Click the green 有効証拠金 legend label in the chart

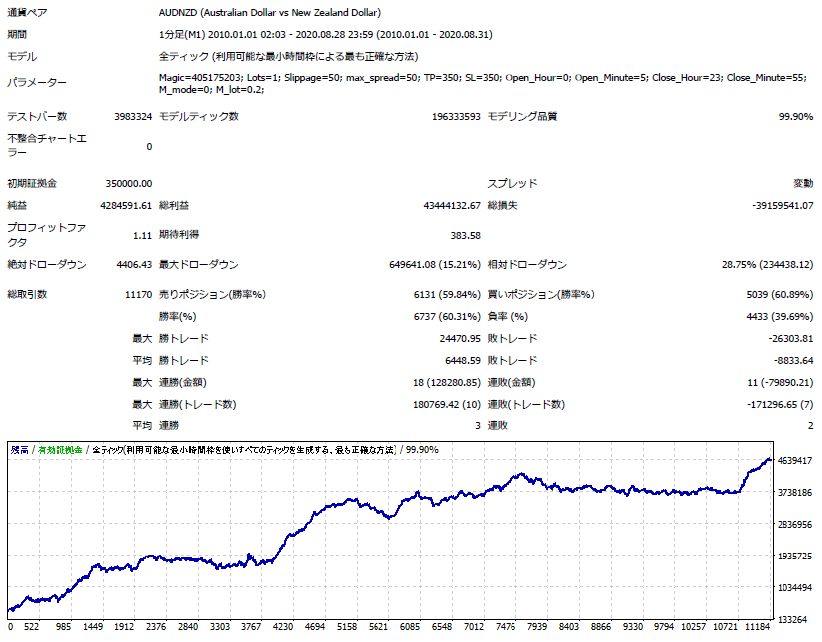[60, 450]
